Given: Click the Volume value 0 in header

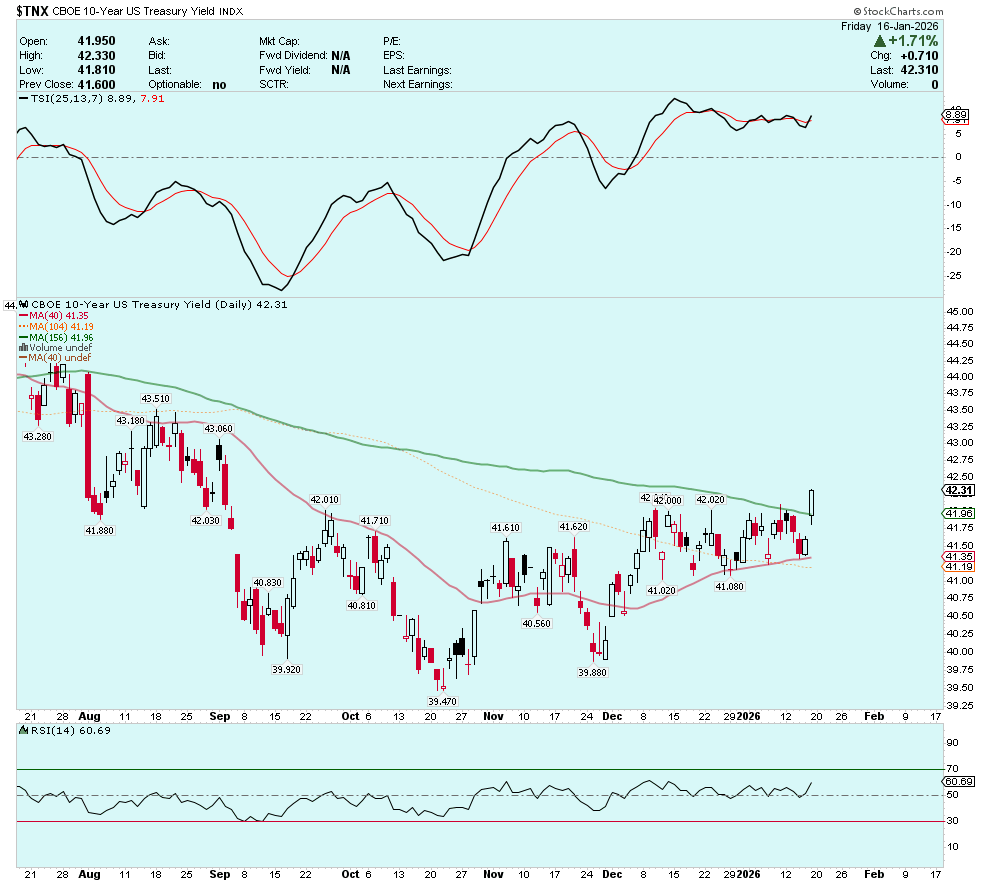Looking at the screenshot, I should (934, 85).
